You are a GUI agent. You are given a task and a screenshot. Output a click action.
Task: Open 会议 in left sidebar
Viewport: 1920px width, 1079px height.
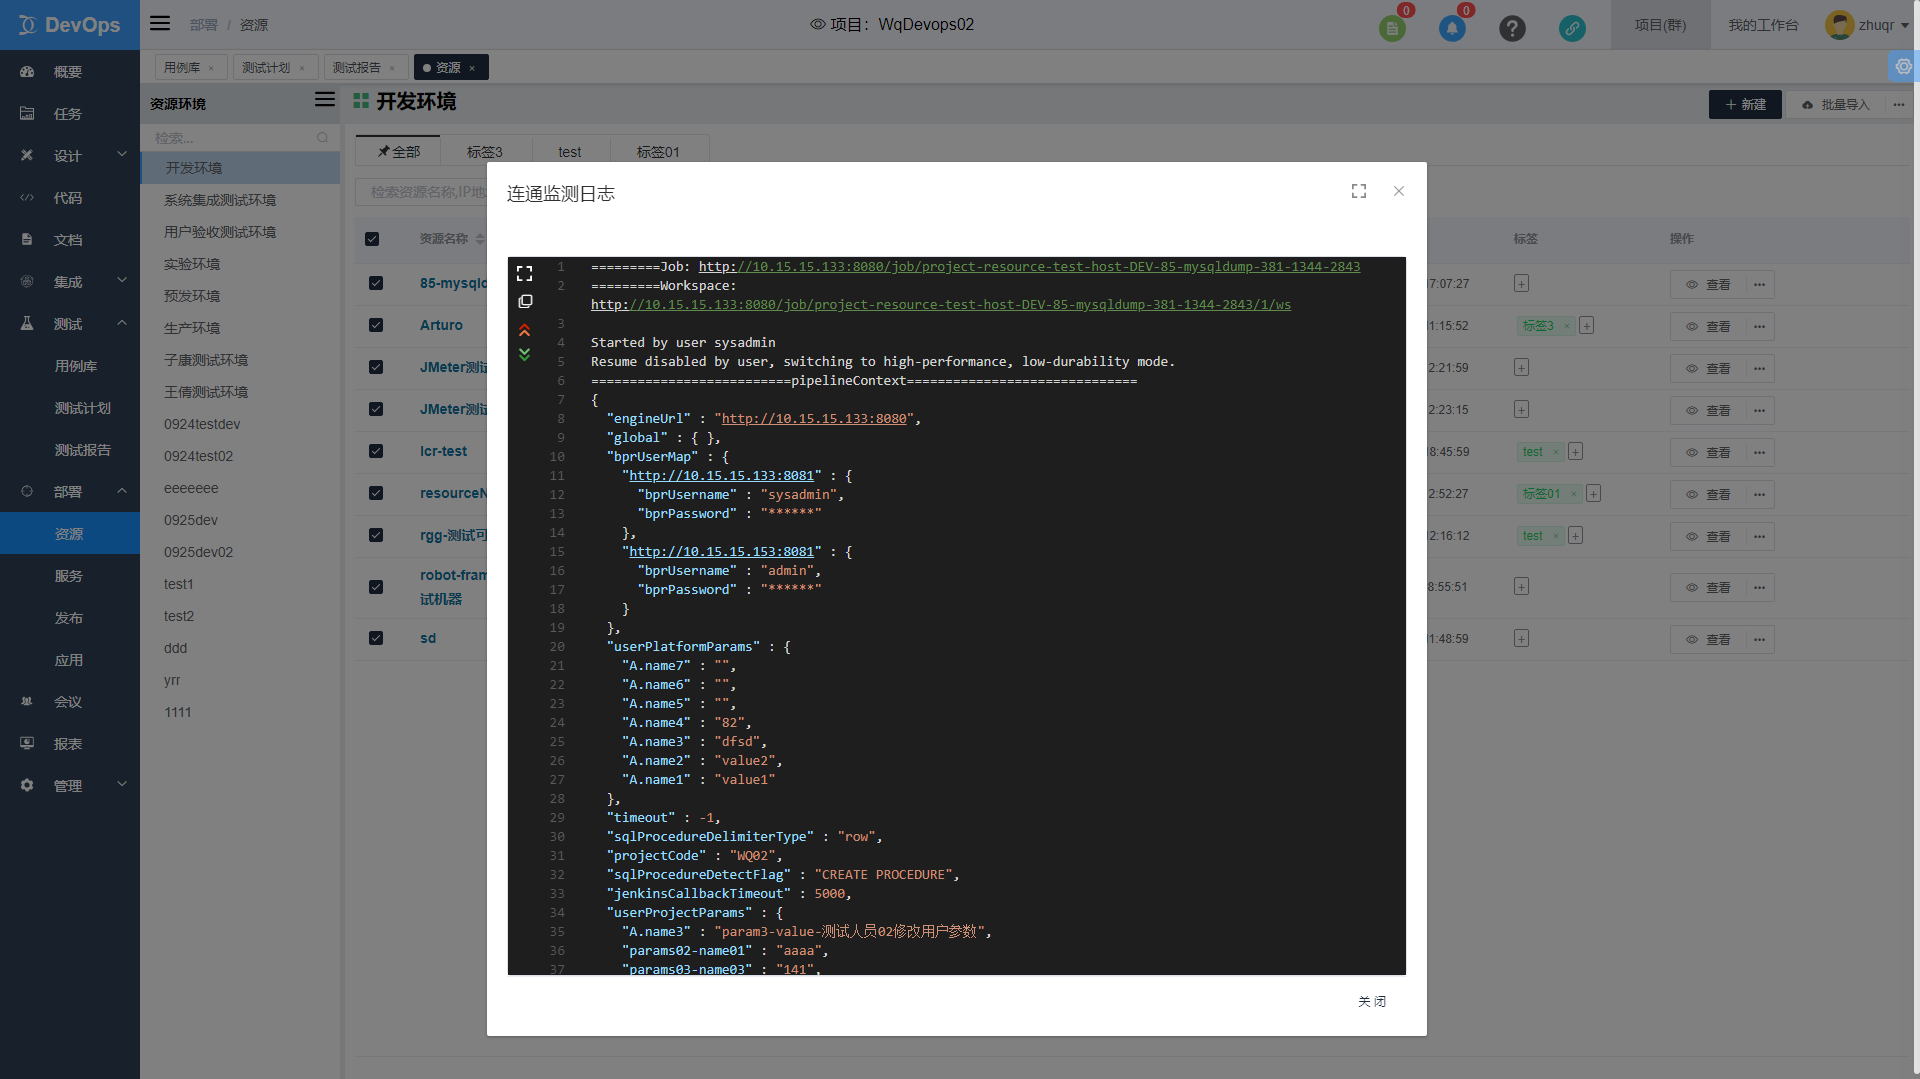click(70, 702)
